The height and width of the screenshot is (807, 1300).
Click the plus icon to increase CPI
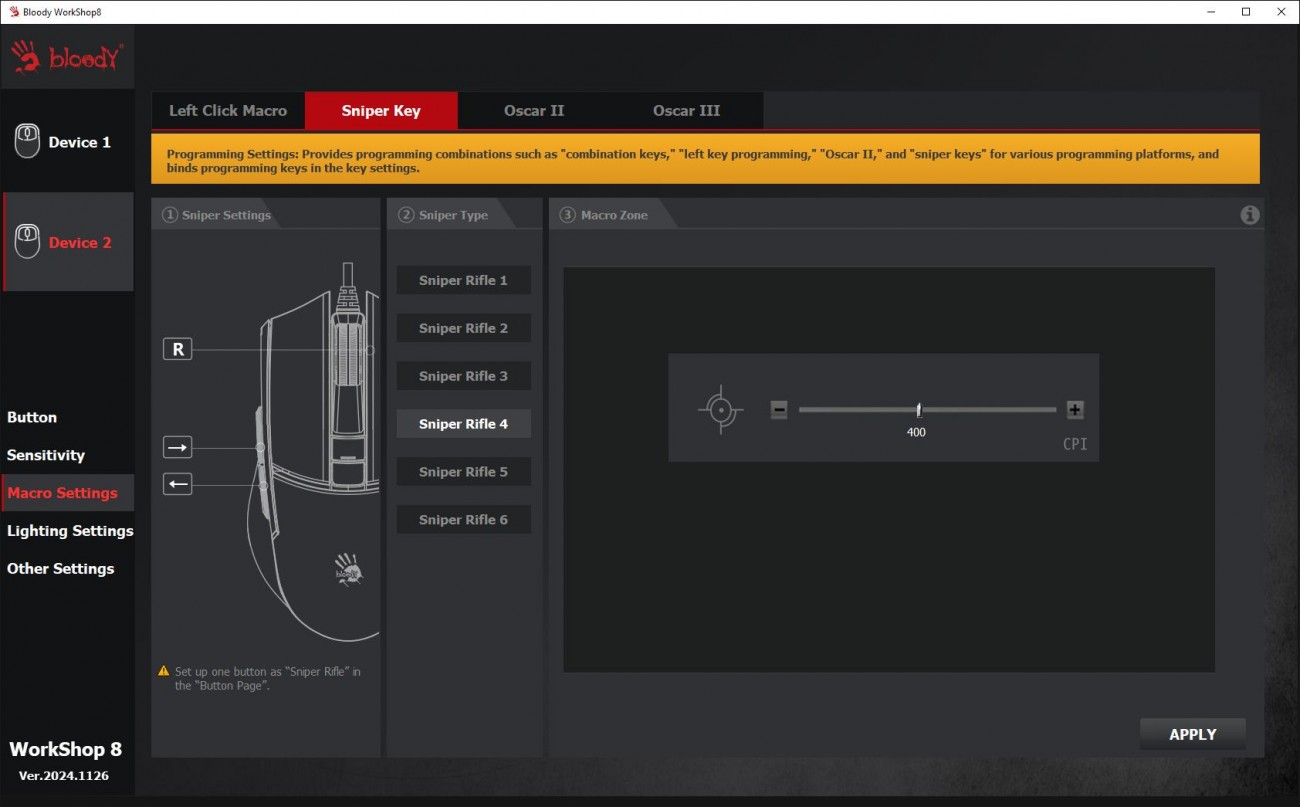coord(1075,410)
